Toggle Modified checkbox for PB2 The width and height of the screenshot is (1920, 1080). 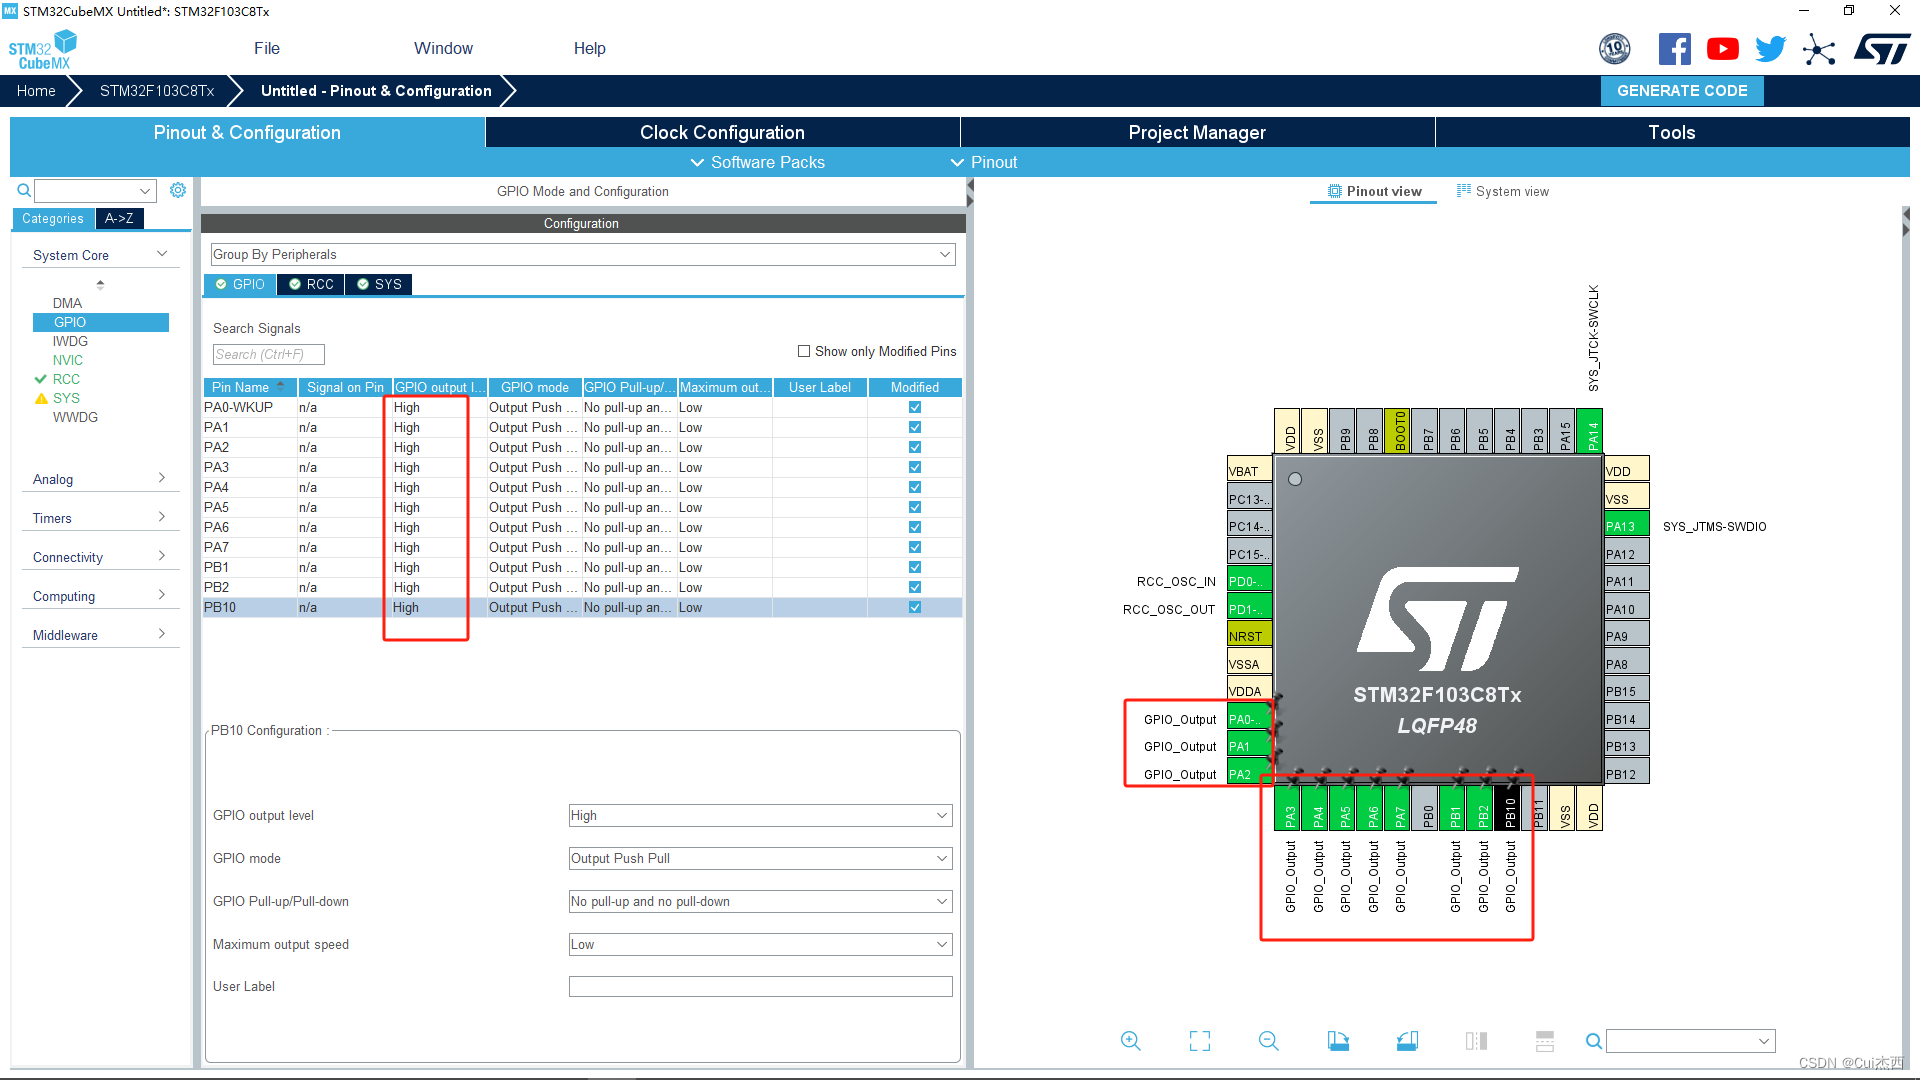915,587
